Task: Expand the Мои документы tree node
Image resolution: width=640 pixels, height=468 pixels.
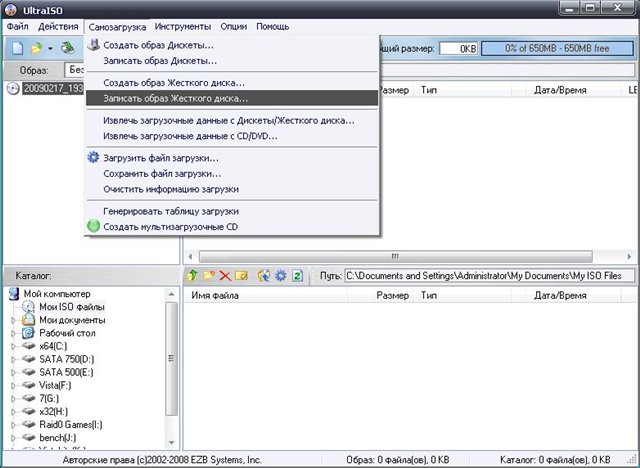Action: coord(13,320)
